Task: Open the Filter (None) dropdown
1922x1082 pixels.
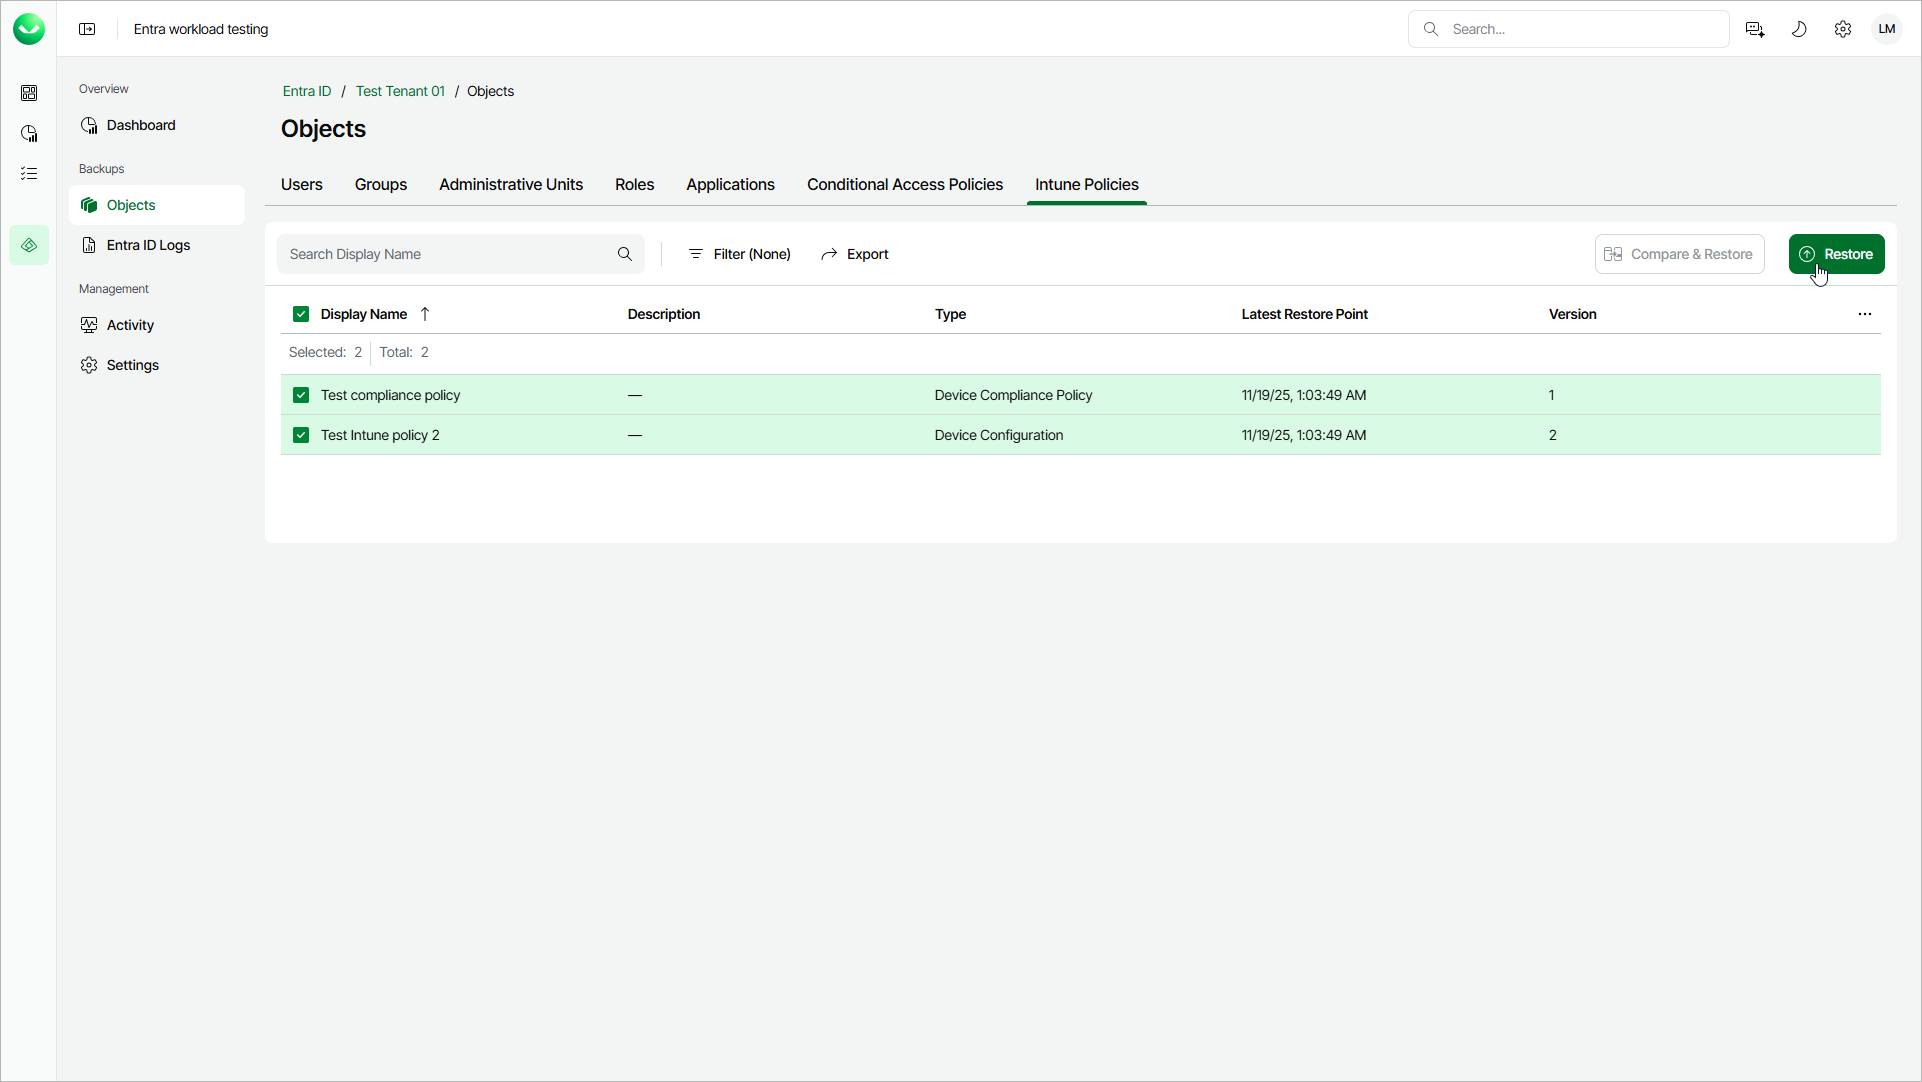Action: 740,254
